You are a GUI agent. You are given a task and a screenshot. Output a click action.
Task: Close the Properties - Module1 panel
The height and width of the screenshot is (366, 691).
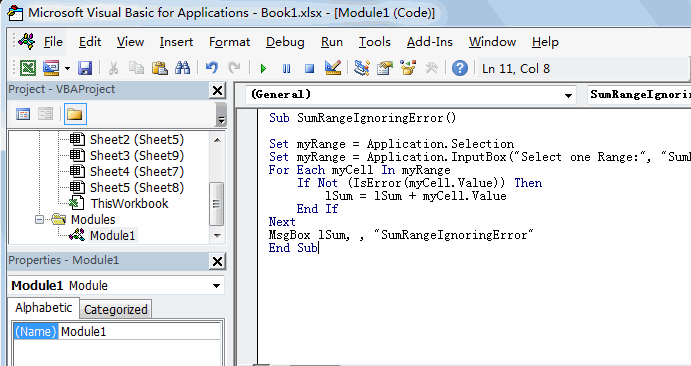pyautogui.click(x=217, y=262)
